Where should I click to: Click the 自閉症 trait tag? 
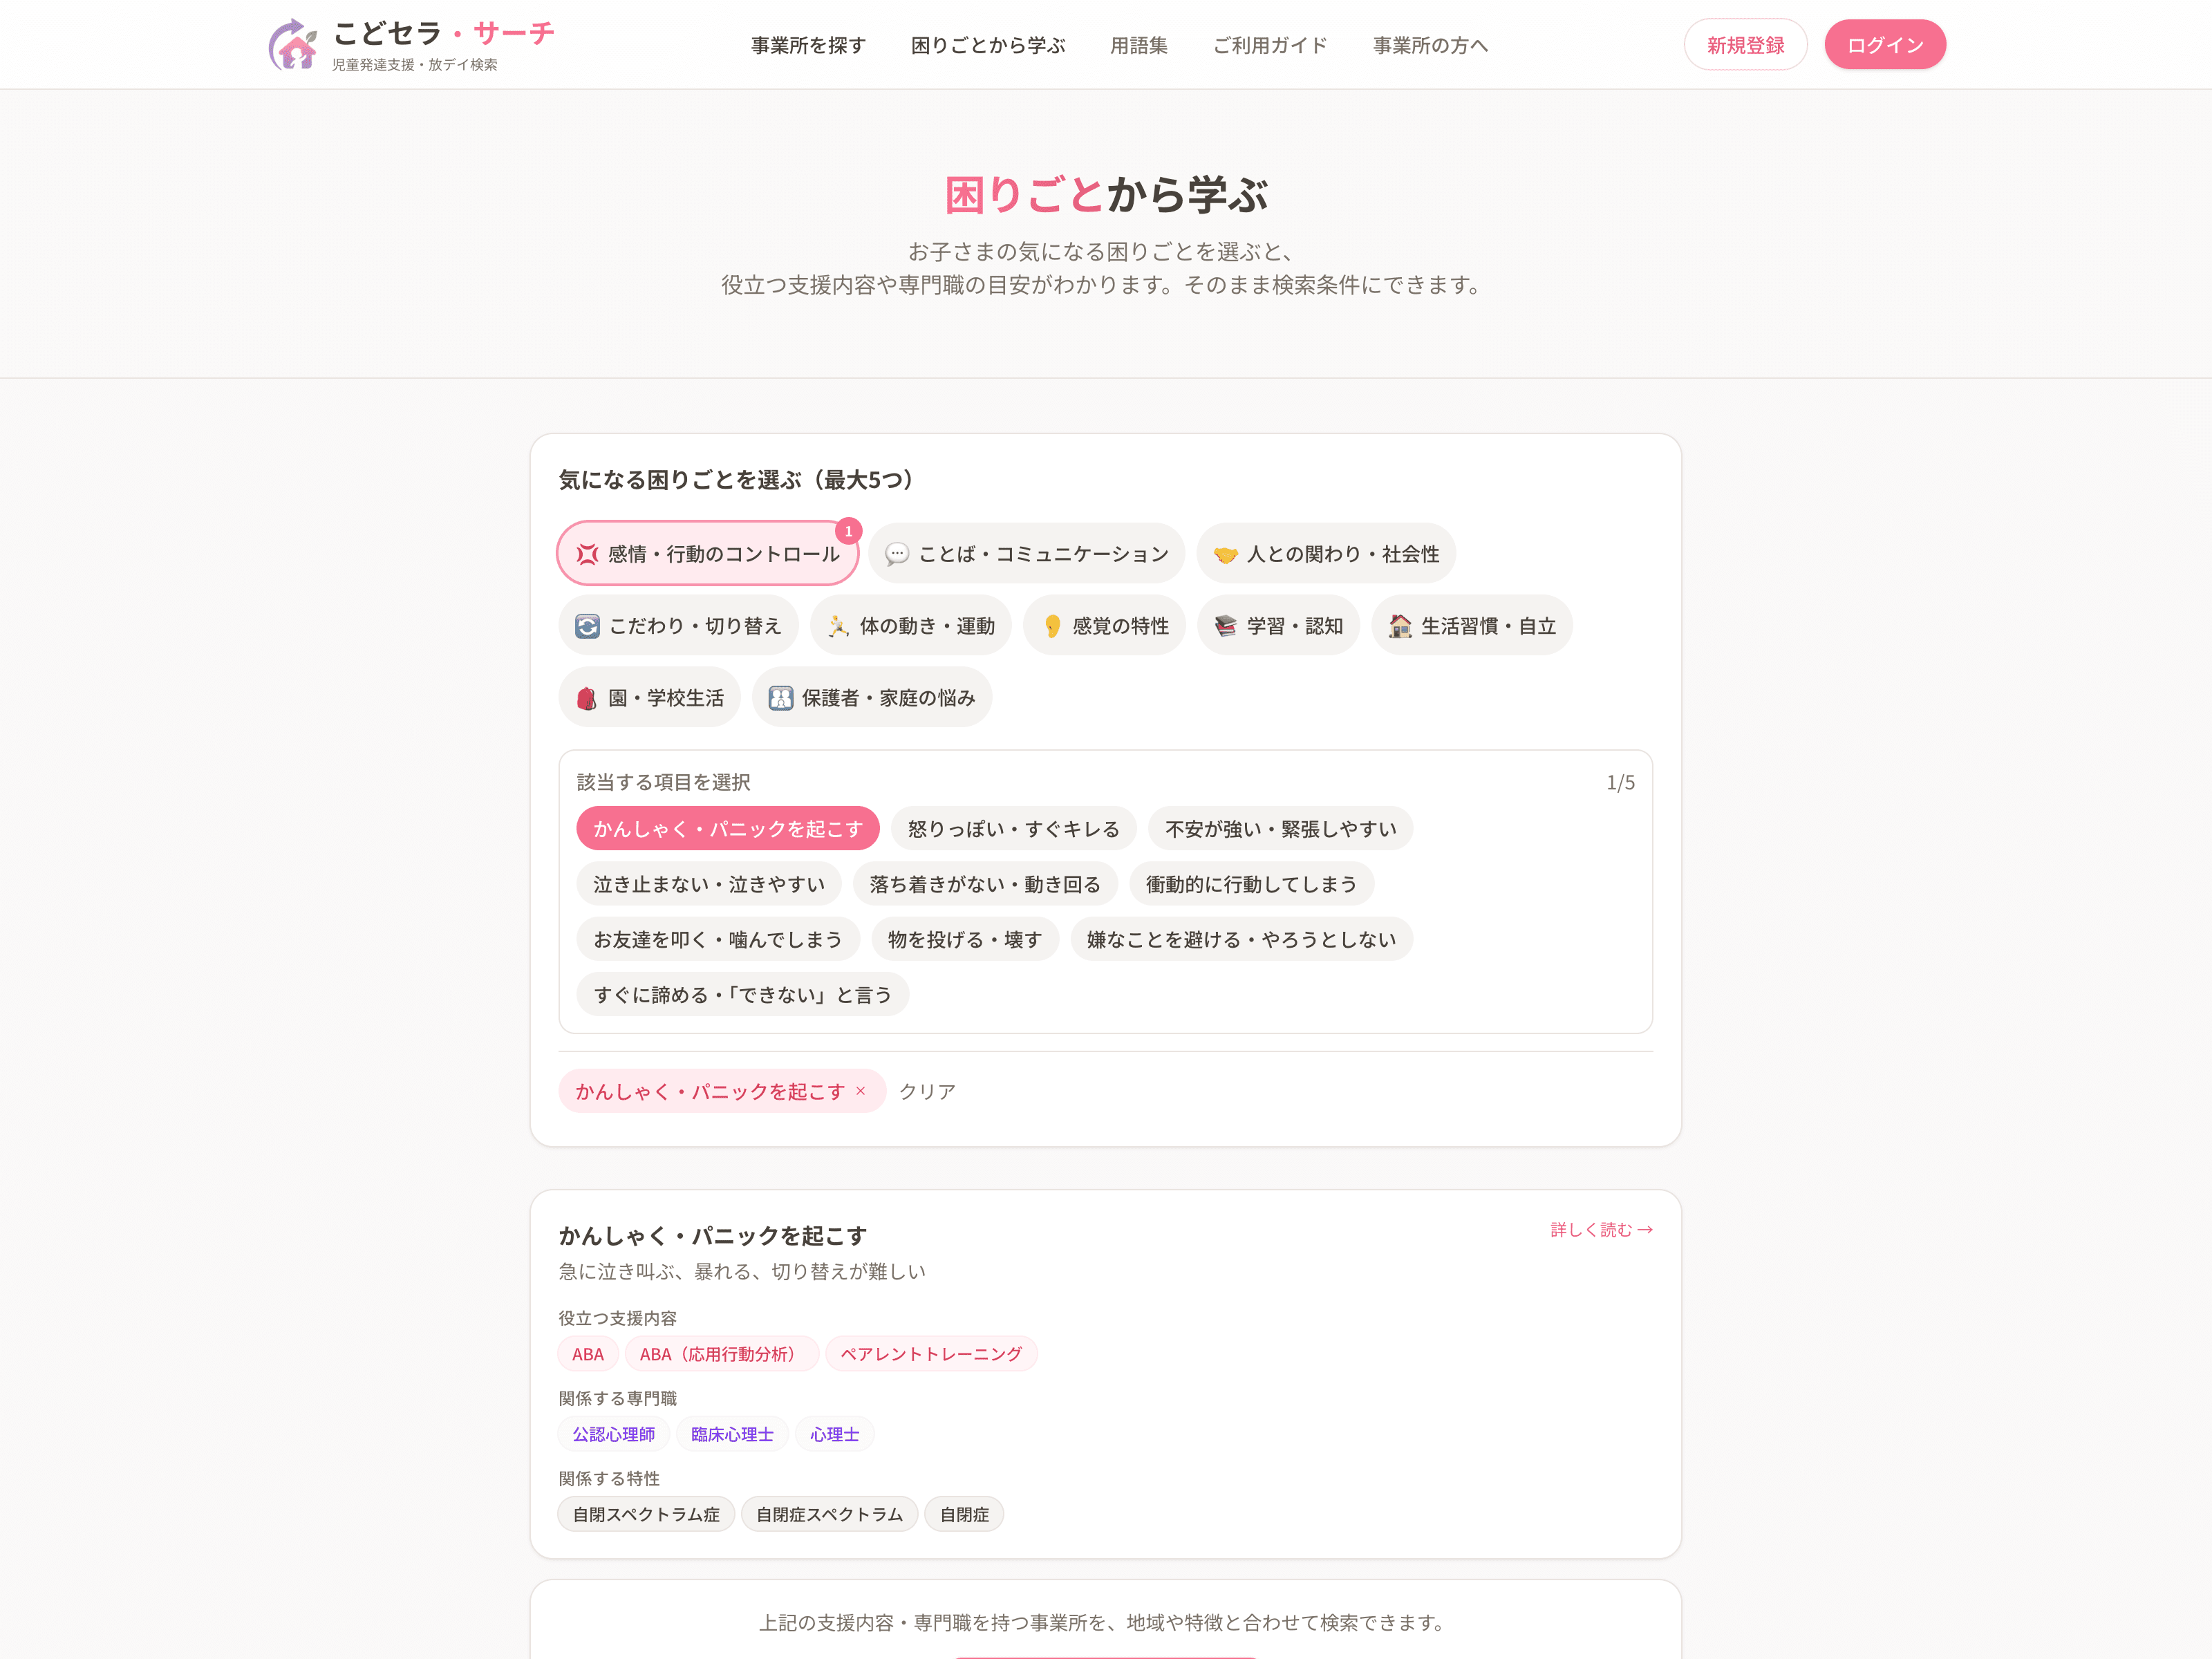pos(964,1514)
